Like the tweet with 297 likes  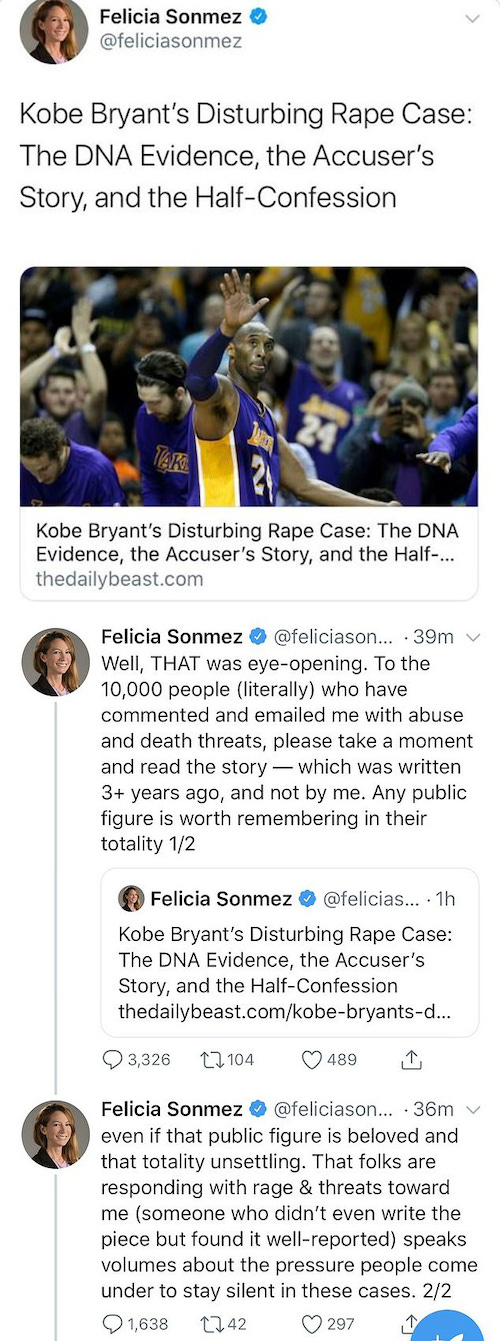[312, 1323]
